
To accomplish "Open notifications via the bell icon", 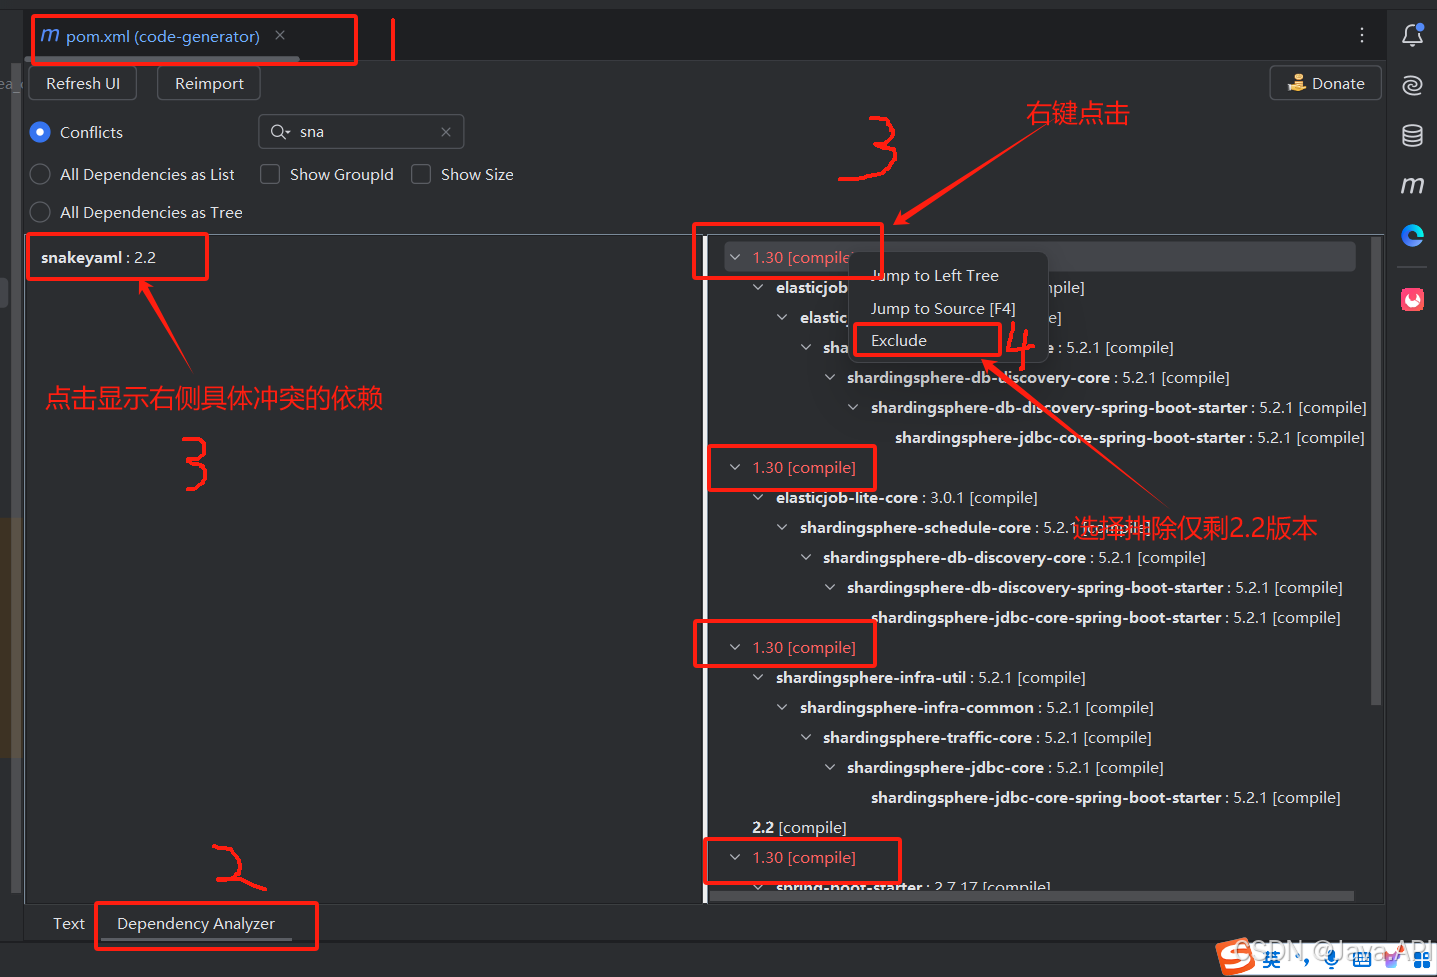I will pyautogui.click(x=1412, y=34).
